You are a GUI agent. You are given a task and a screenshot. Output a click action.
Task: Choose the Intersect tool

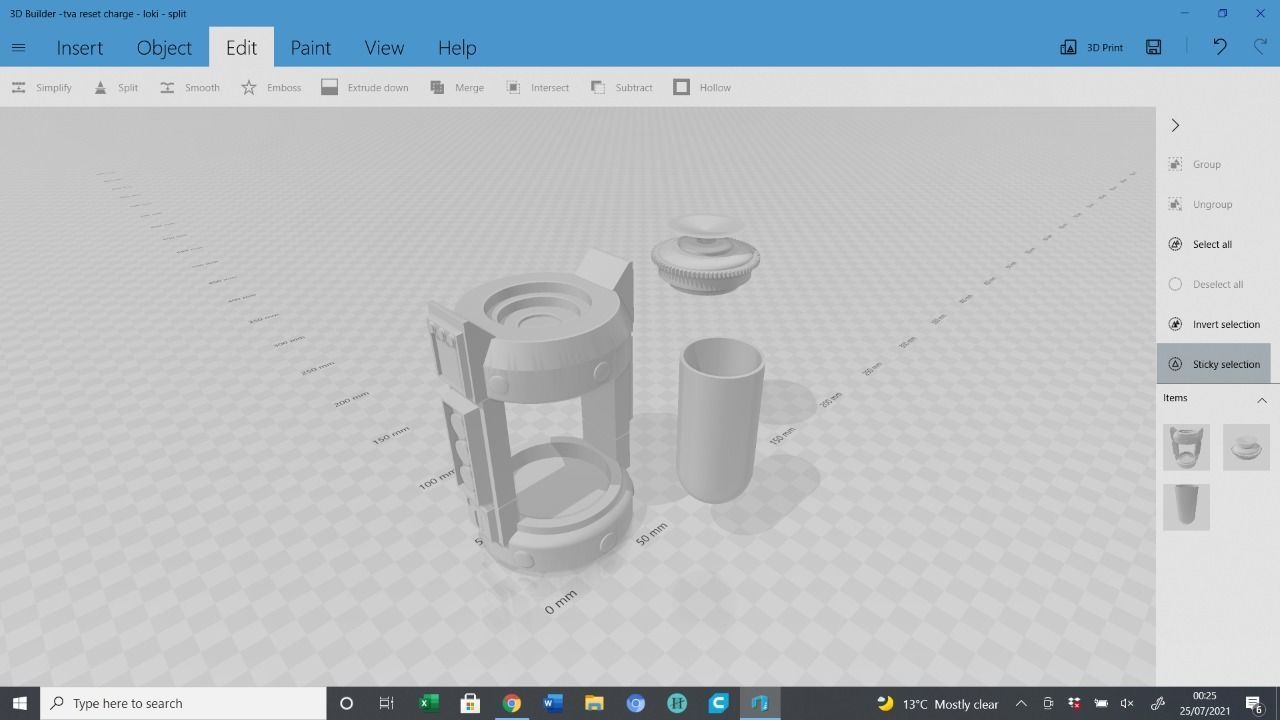[x=537, y=87]
